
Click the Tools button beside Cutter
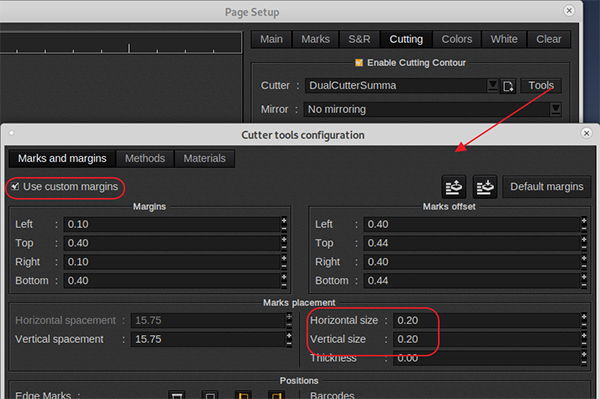541,85
